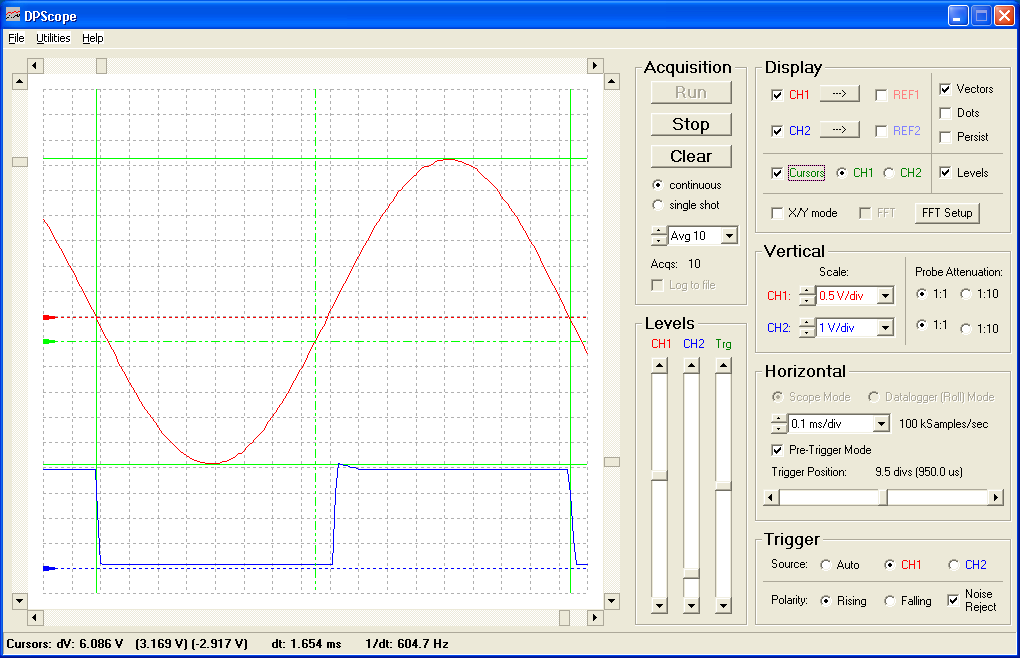Open the Utilities menu
The height and width of the screenshot is (658, 1020).
coord(52,38)
